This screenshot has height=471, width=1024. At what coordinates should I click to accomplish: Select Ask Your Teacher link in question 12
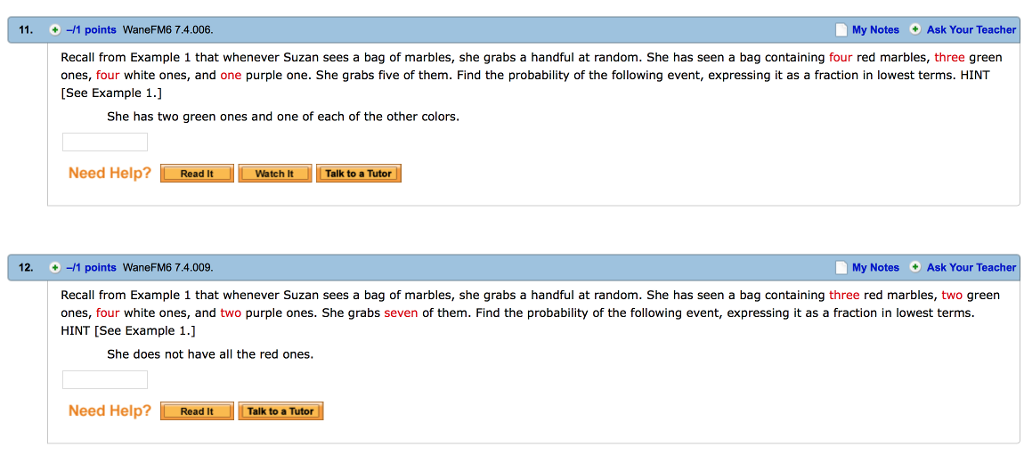(x=971, y=268)
